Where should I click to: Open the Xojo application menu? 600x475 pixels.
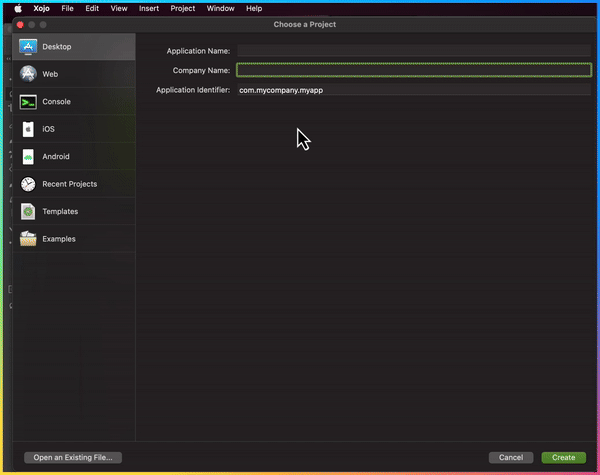click(x=41, y=8)
